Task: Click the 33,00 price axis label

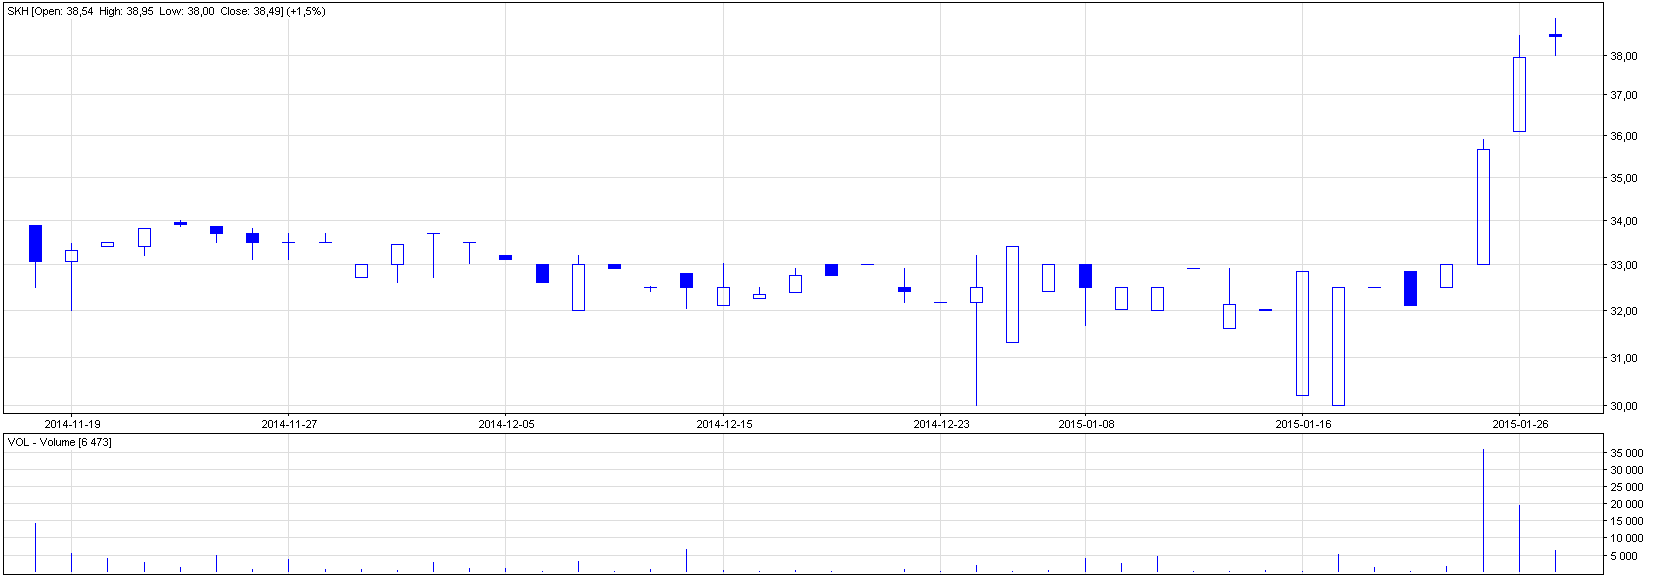Action: [1623, 265]
